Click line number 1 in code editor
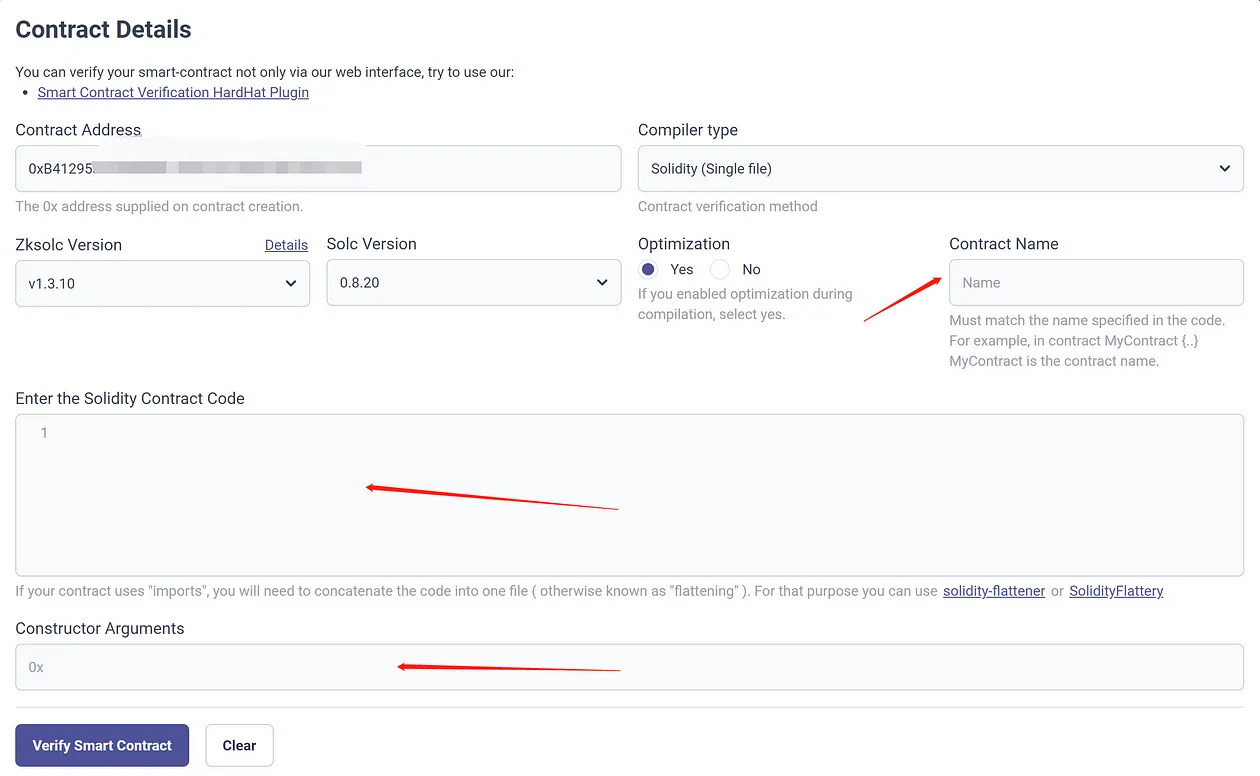The width and height of the screenshot is (1260, 776). click(x=44, y=433)
